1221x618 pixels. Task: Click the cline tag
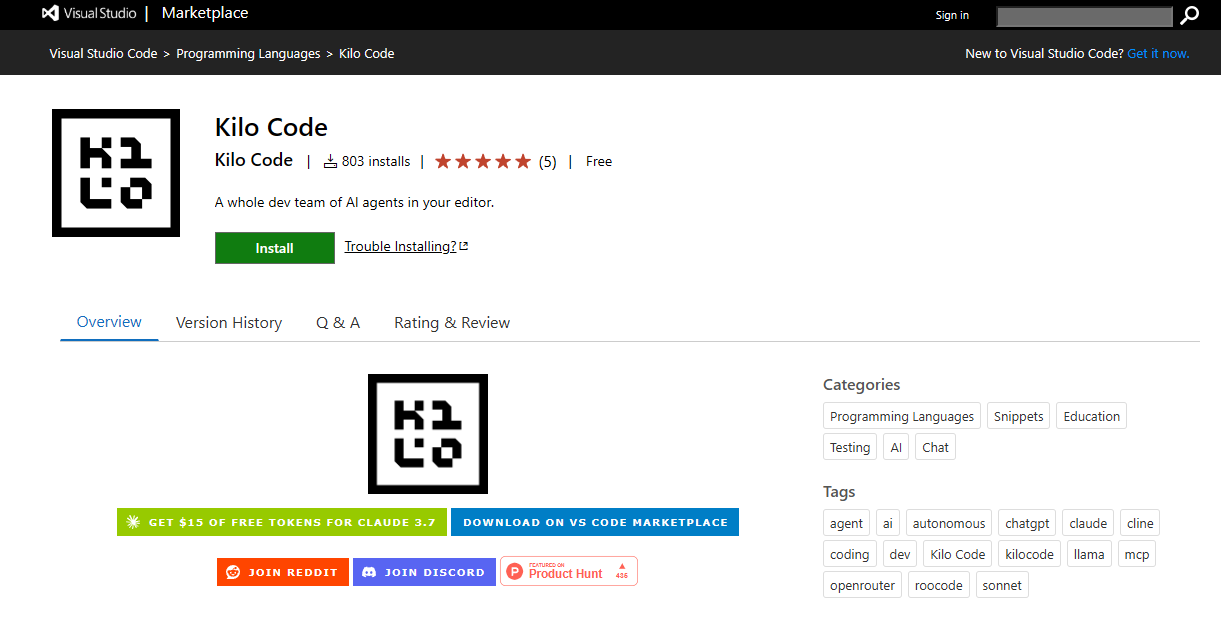(1140, 523)
